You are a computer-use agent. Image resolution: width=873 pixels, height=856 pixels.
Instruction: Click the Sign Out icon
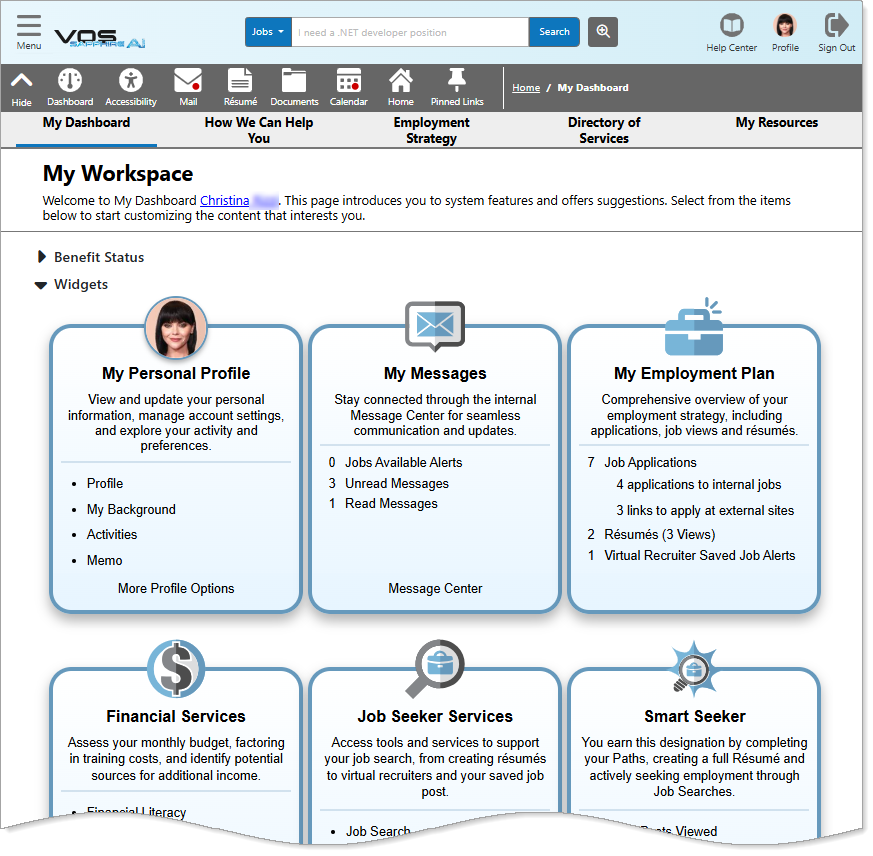(x=836, y=25)
